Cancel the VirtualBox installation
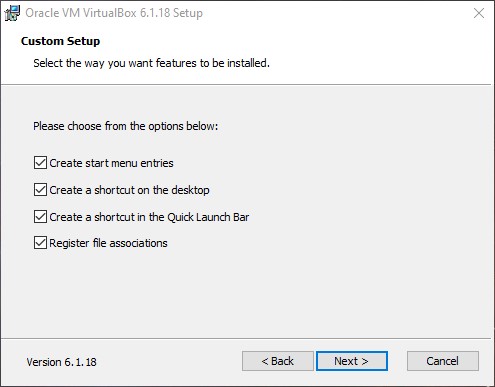This screenshot has height=387, width=495. 443,361
